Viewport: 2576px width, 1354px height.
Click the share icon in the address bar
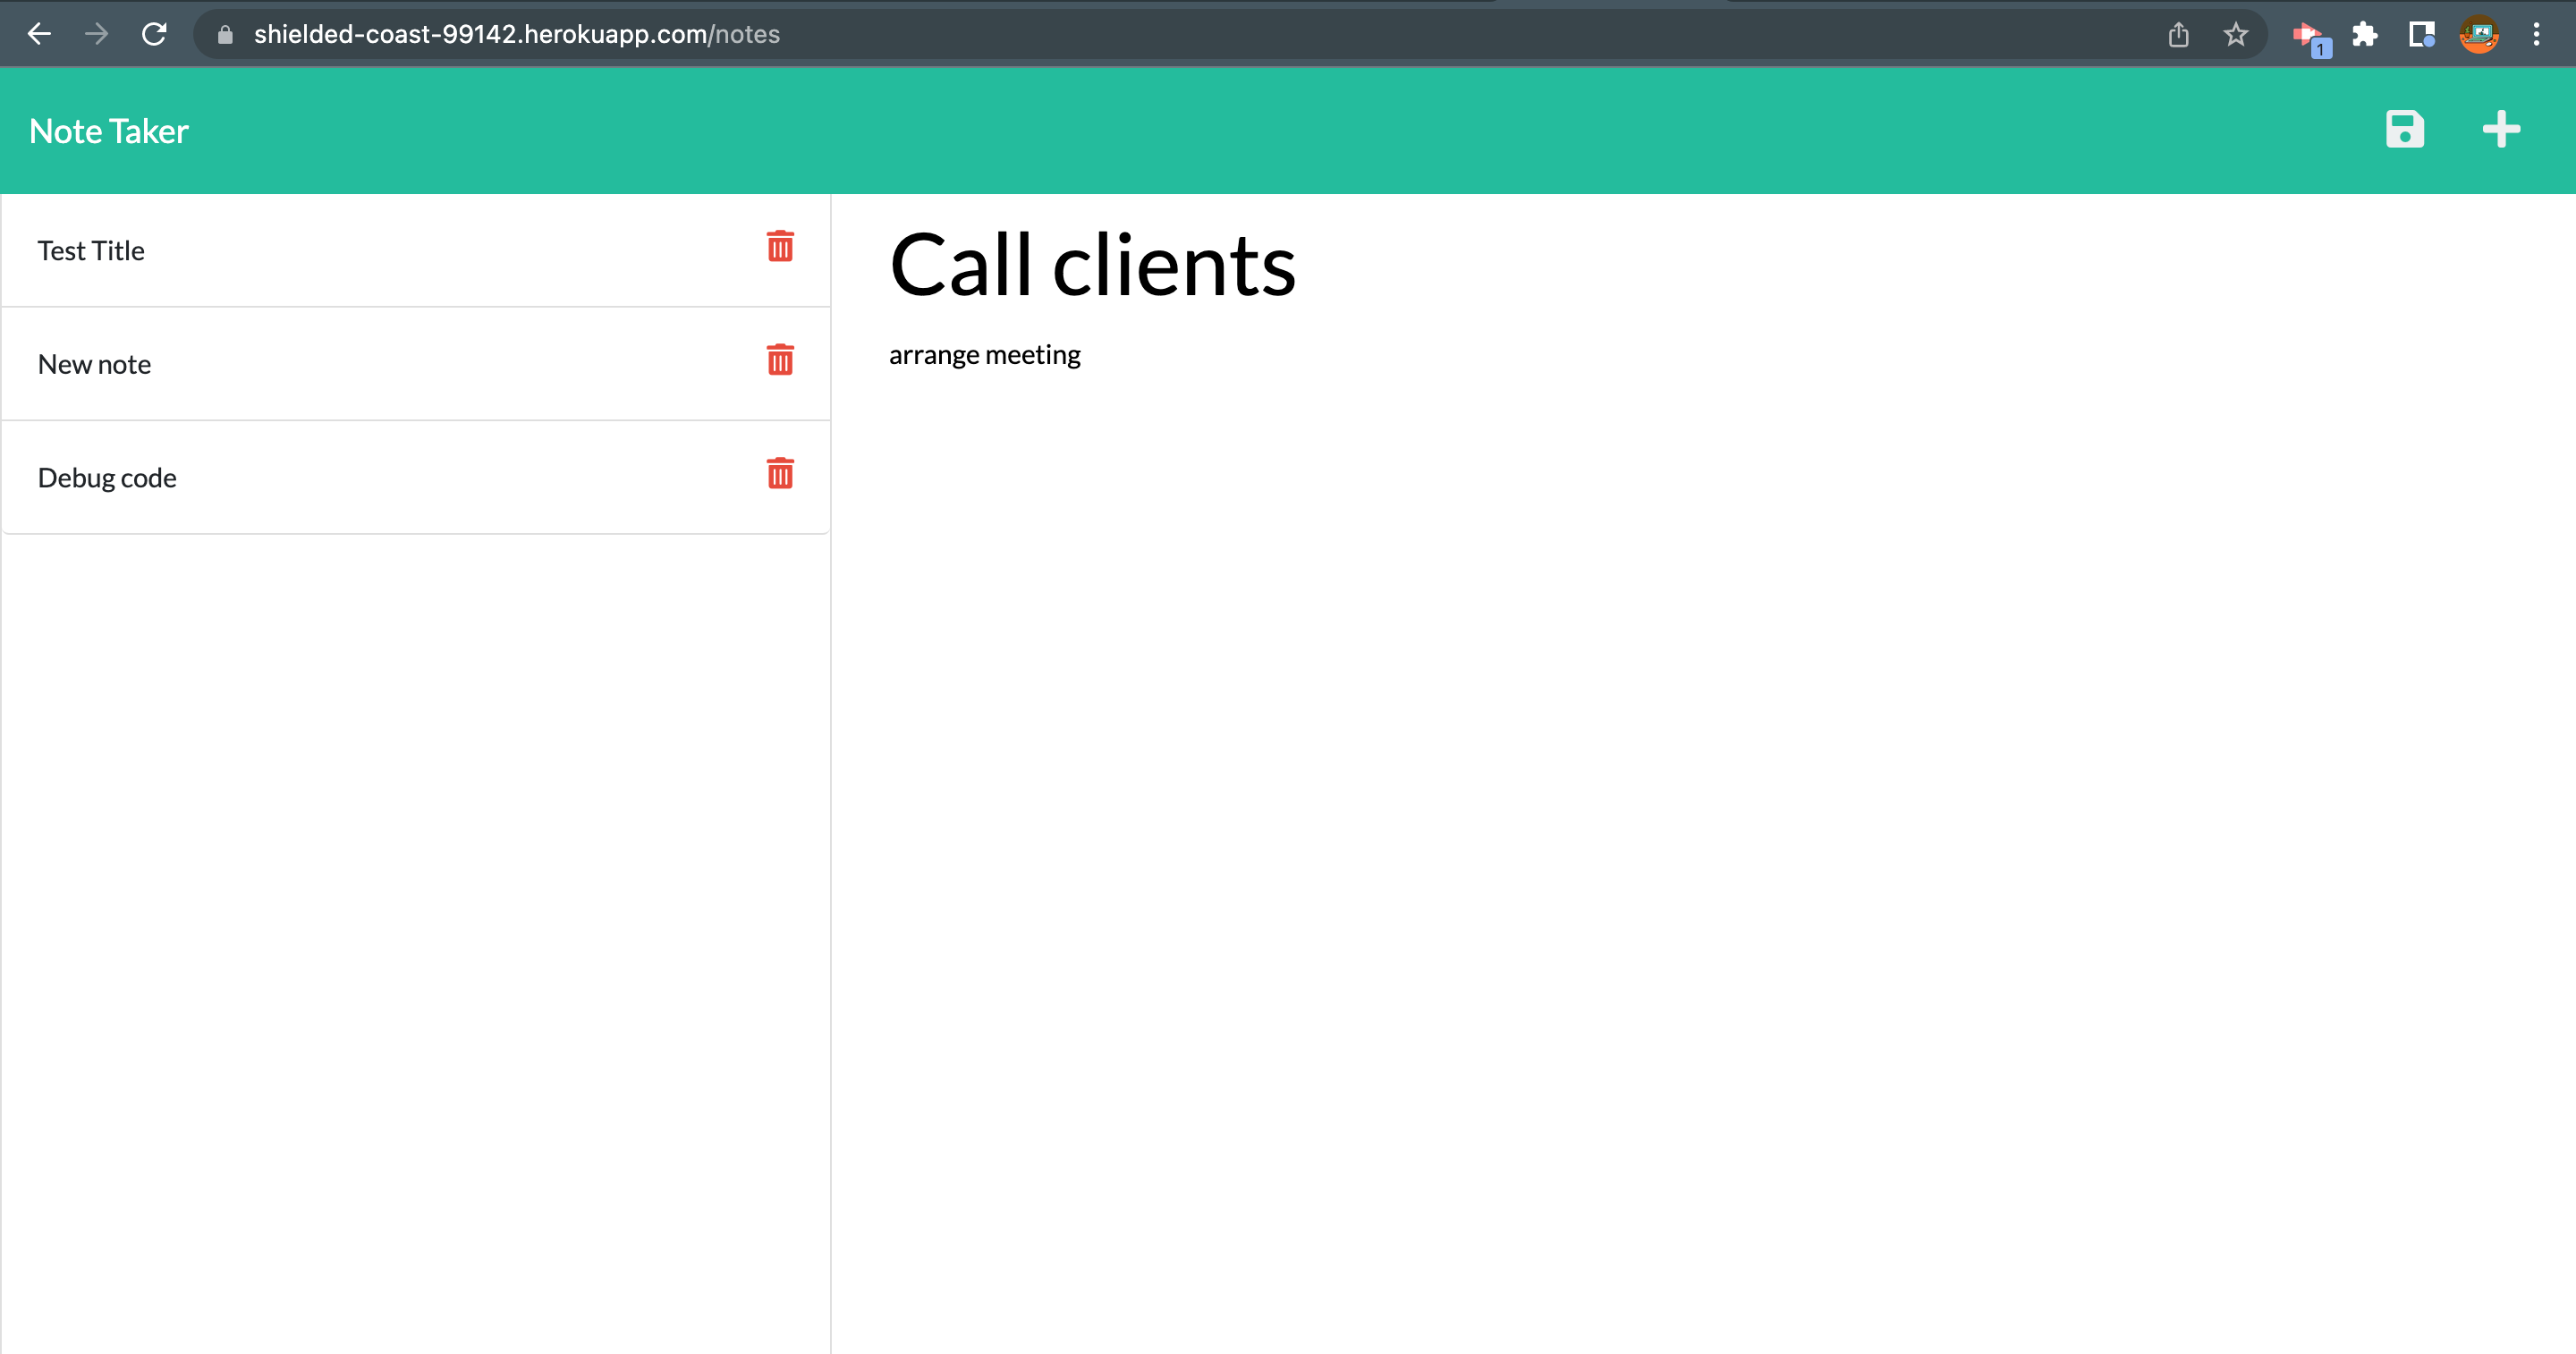[x=2179, y=34]
